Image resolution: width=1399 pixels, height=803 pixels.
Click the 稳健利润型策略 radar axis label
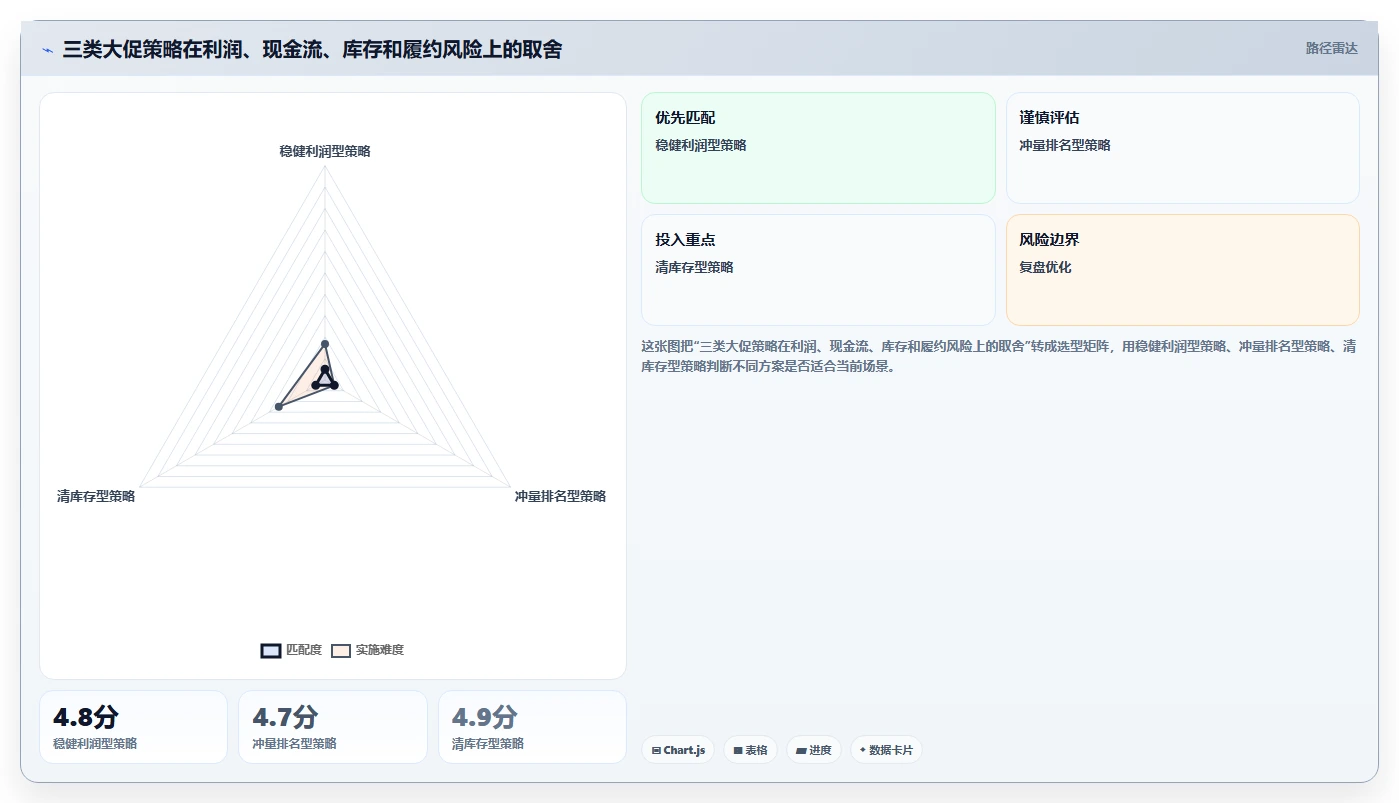325,151
